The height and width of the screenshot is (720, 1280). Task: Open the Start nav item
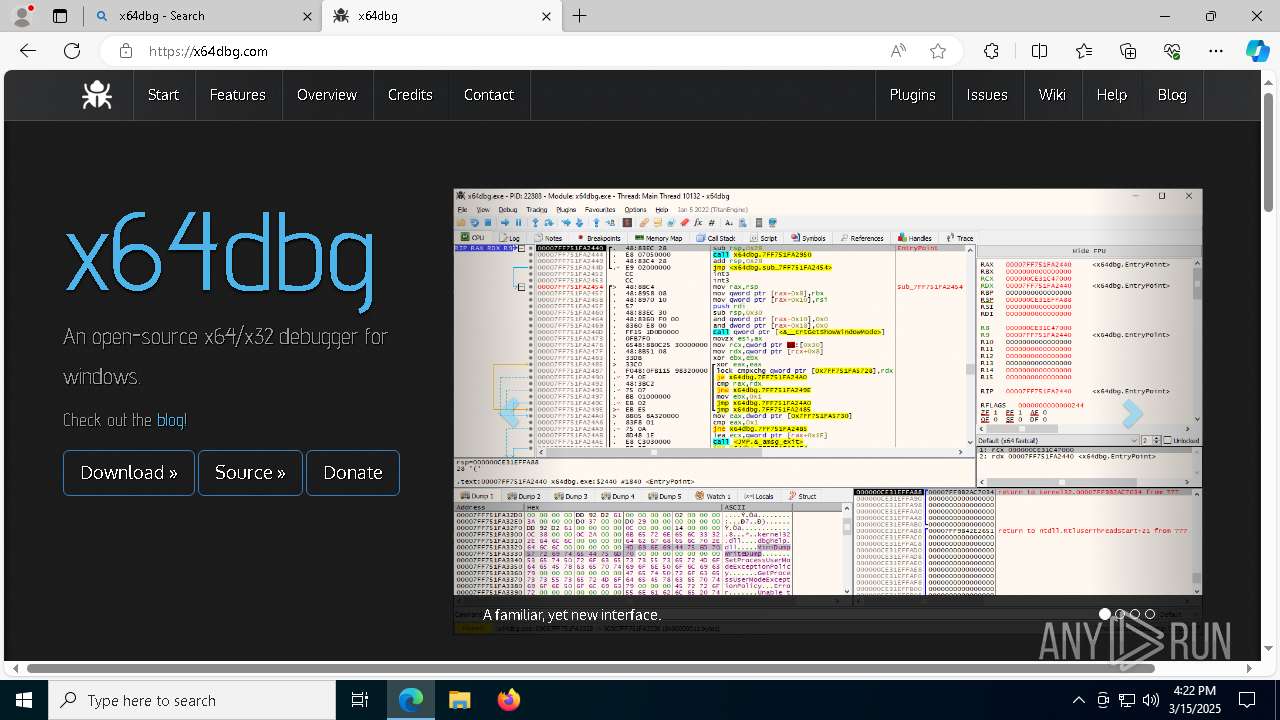coord(163,95)
